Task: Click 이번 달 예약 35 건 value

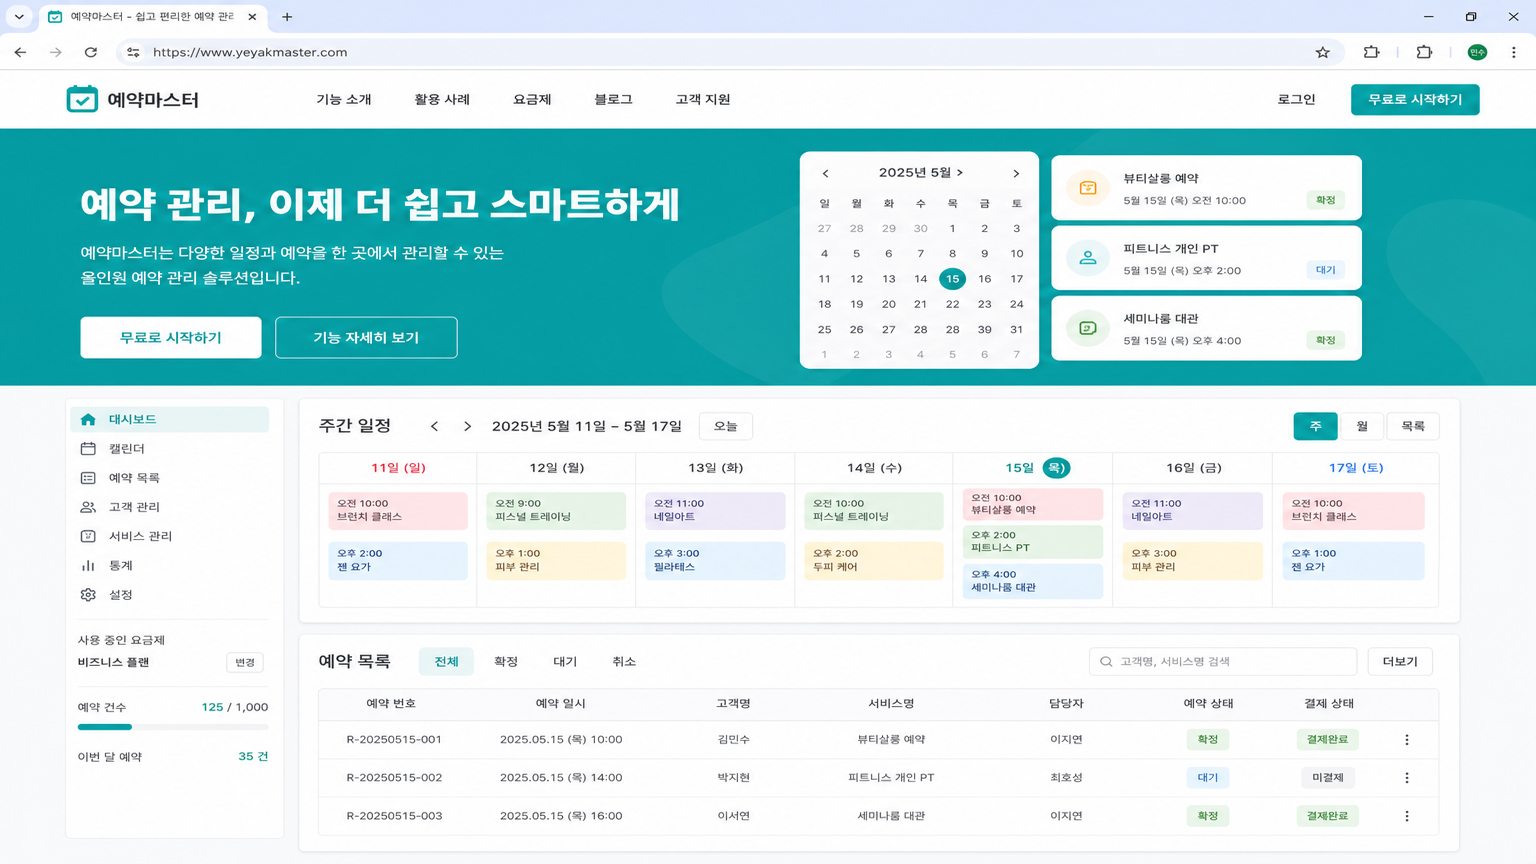Action: point(253,757)
